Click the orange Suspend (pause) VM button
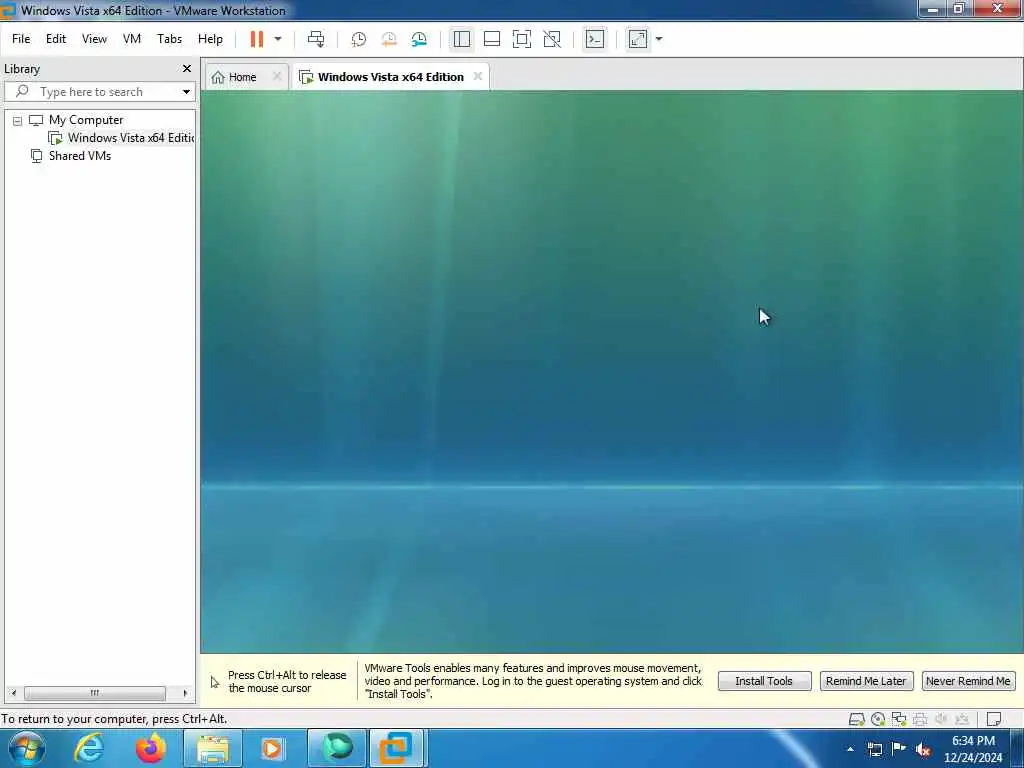The width and height of the screenshot is (1024, 768). click(x=257, y=39)
